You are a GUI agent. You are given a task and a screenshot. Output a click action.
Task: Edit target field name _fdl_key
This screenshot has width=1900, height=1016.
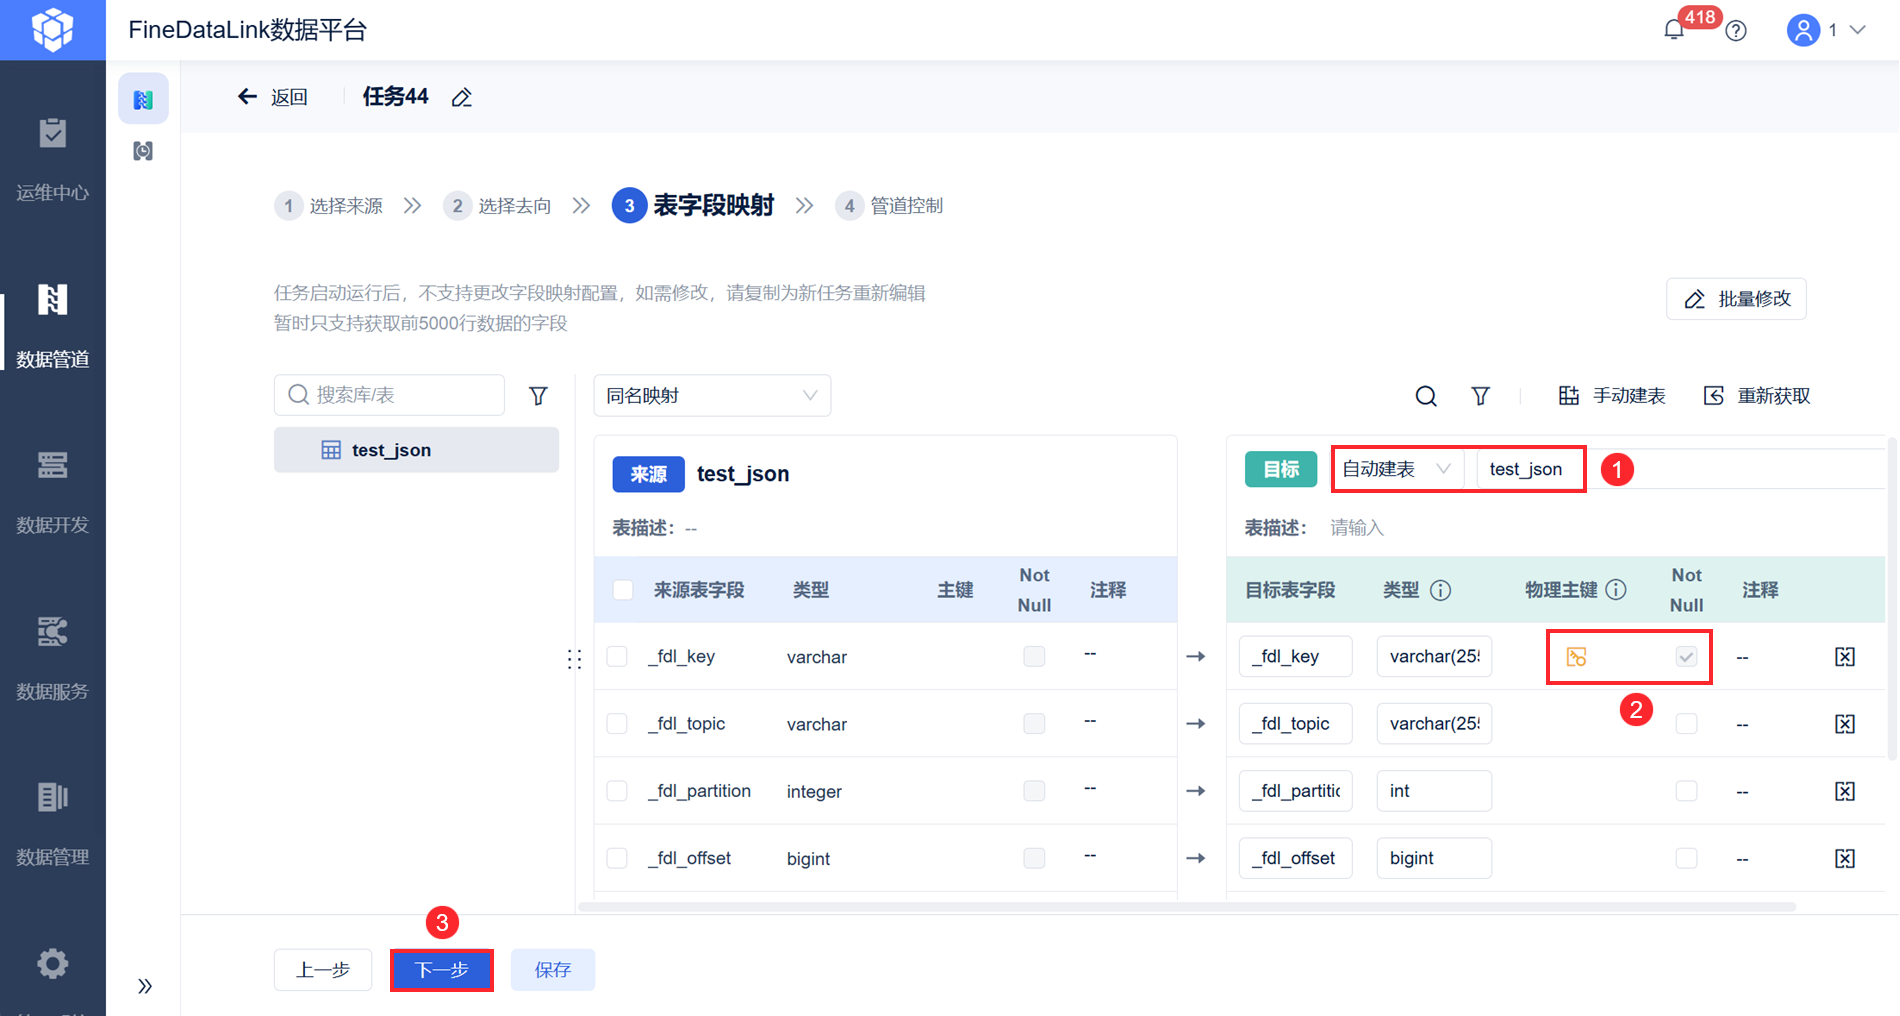[1296, 656]
